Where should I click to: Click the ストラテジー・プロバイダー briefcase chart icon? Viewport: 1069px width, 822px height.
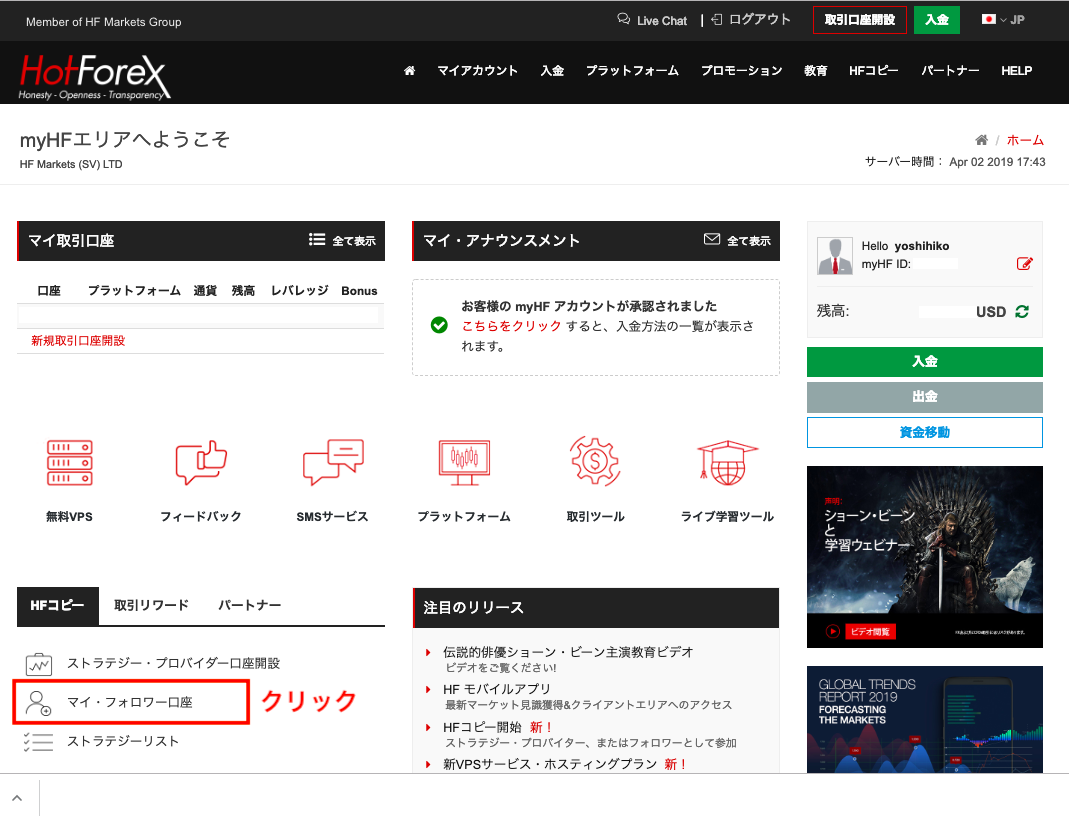39,663
